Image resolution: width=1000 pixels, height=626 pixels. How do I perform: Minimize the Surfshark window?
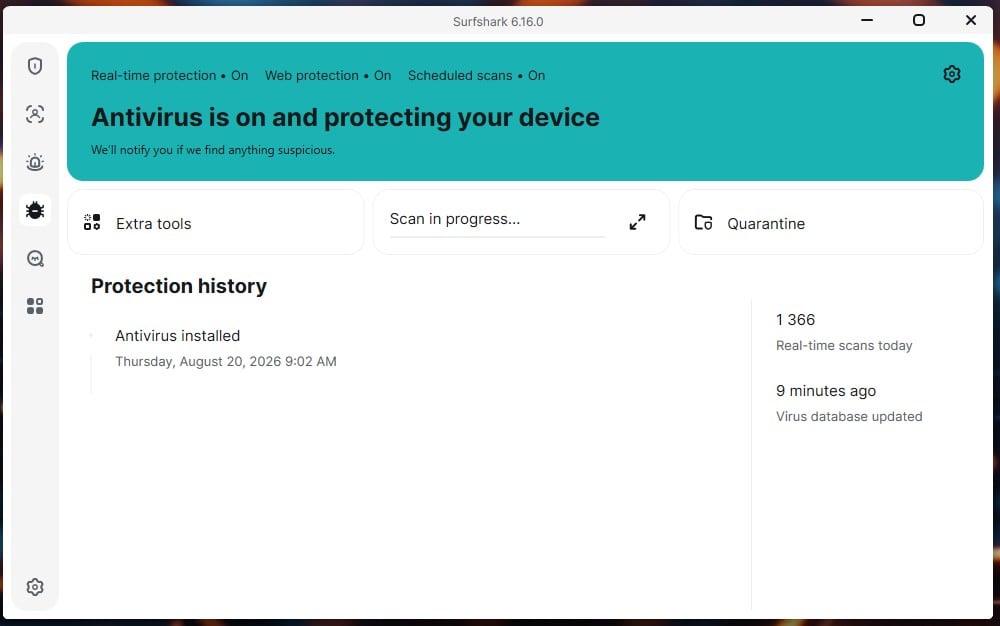point(867,20)
